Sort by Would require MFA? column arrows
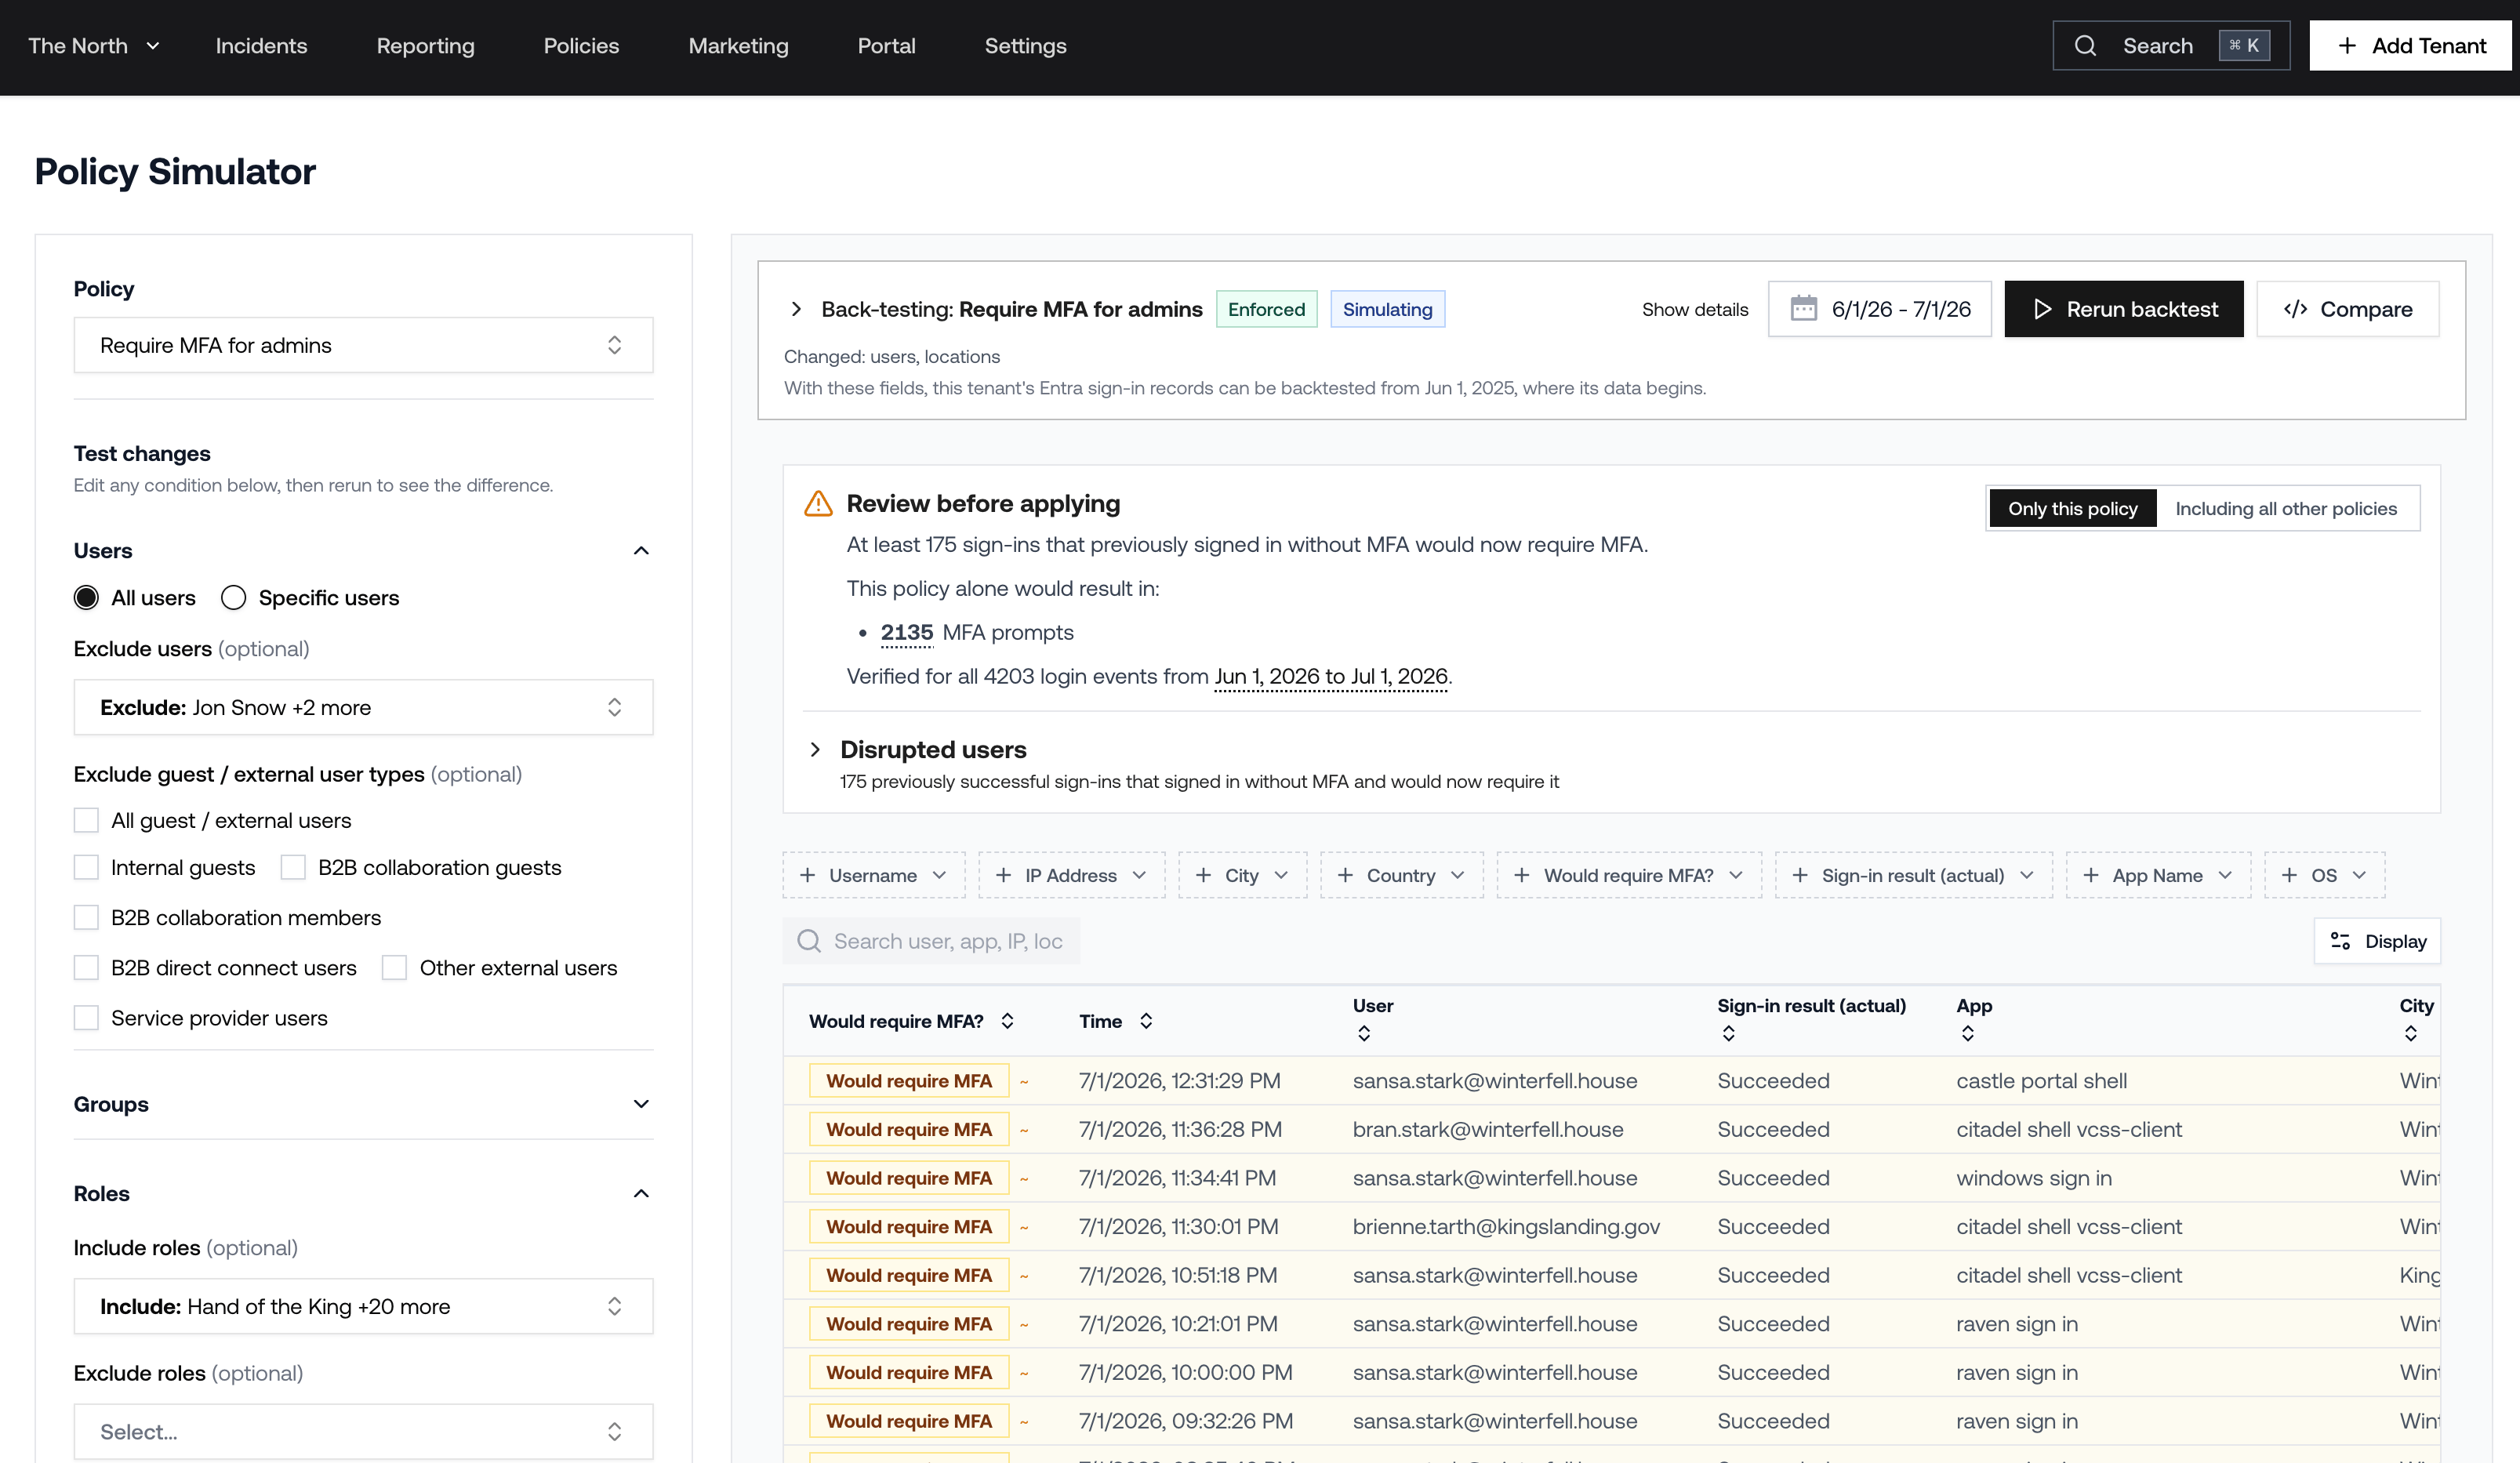This screenshot has width=2520, height=1463. (1007, 1021)
